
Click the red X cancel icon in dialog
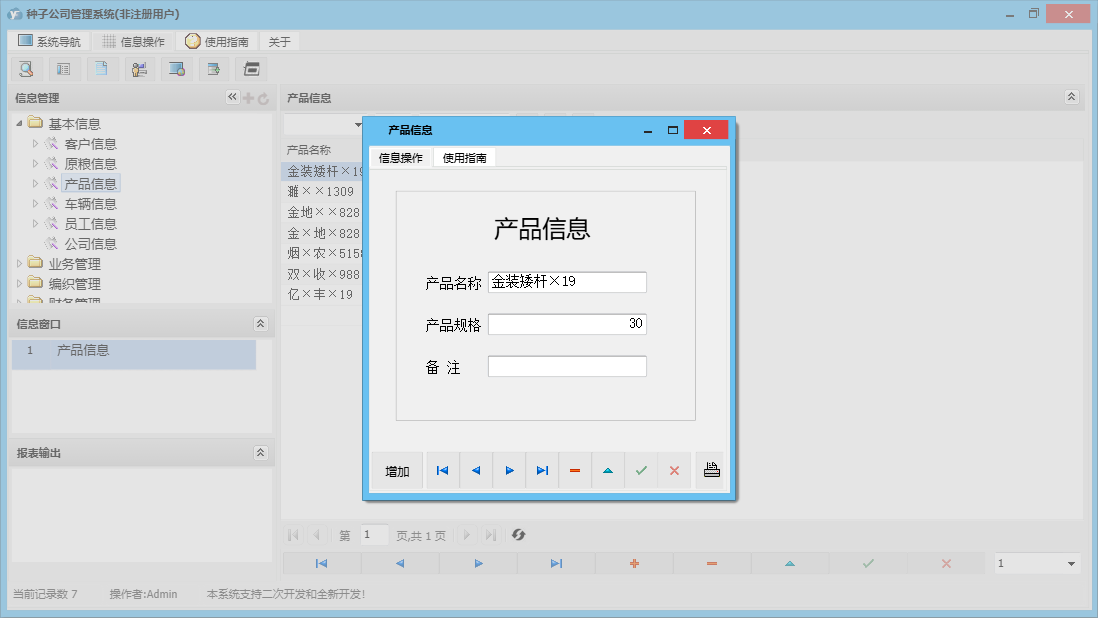674,469
